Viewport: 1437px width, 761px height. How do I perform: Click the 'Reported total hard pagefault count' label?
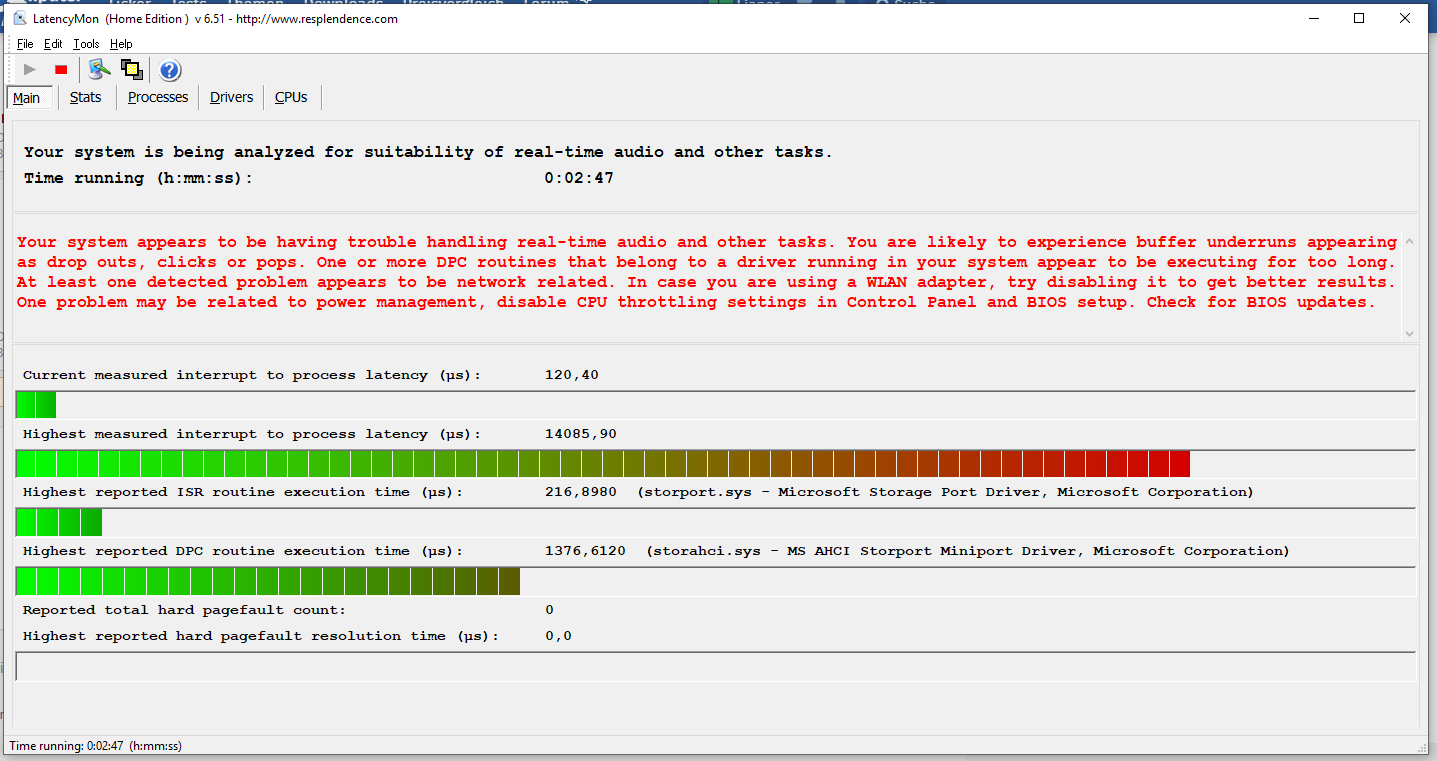184,610
